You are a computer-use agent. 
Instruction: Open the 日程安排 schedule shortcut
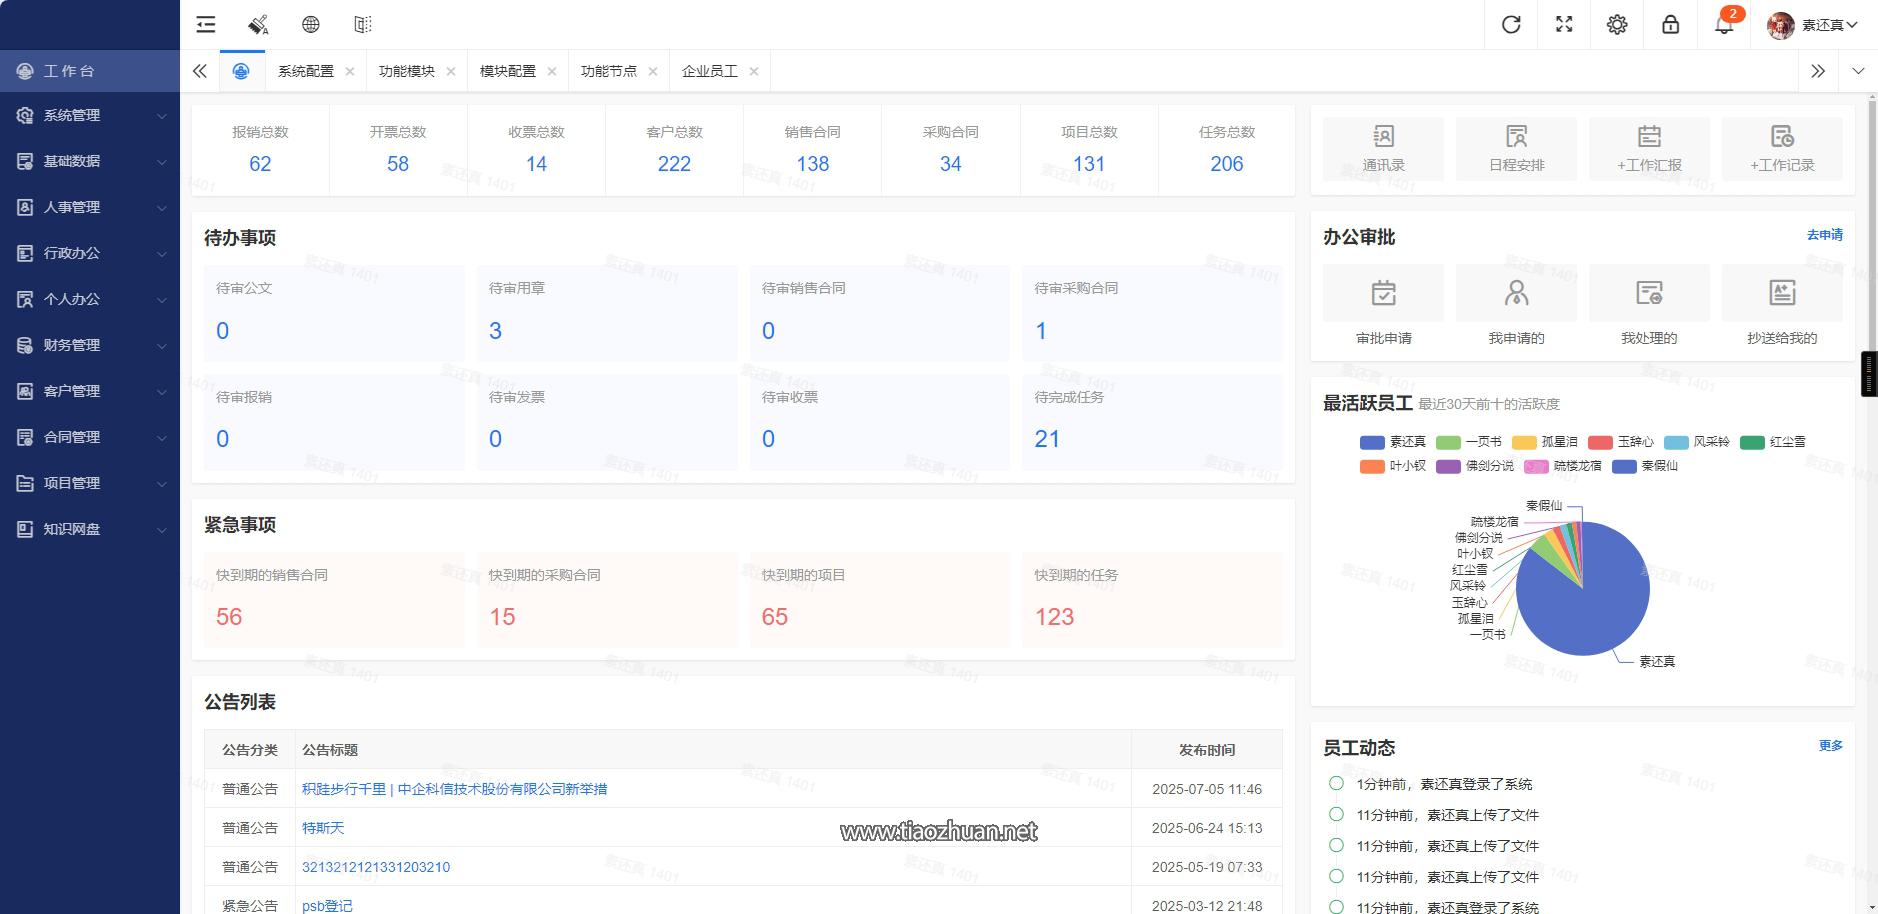pyautogui.click(x=1516, y=148)
